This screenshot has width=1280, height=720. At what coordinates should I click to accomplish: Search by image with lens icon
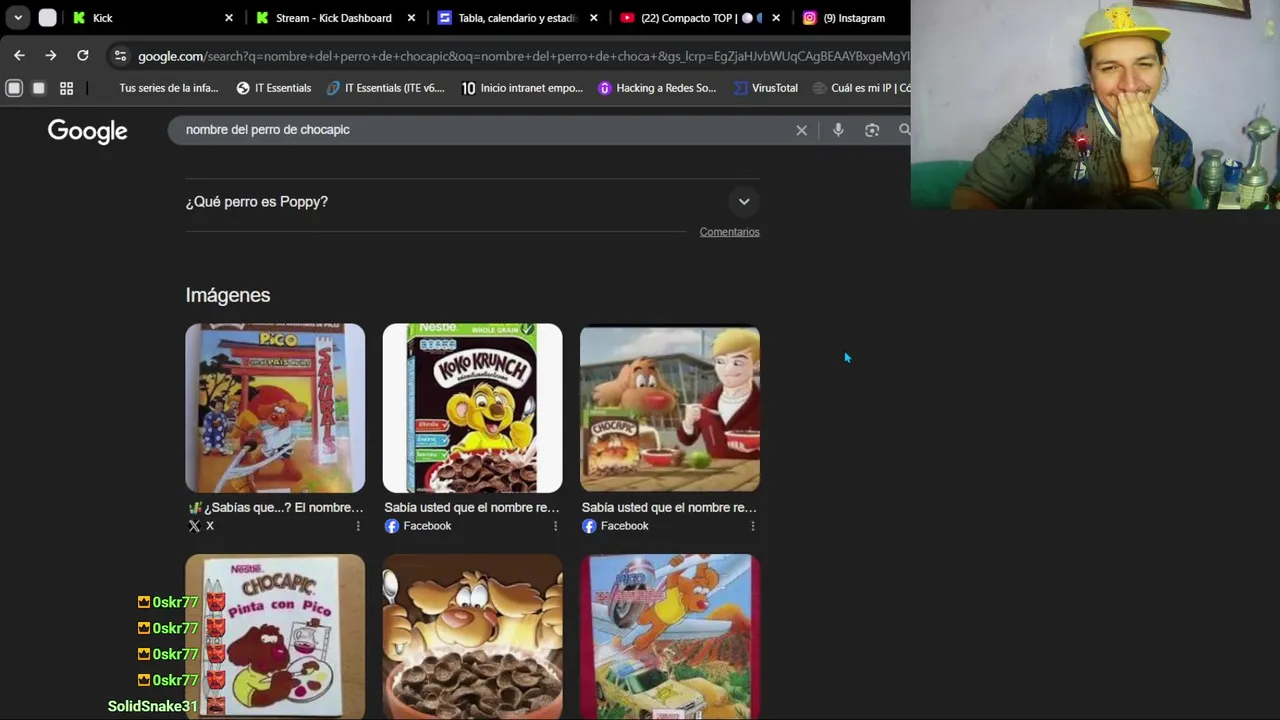point(872,130)
